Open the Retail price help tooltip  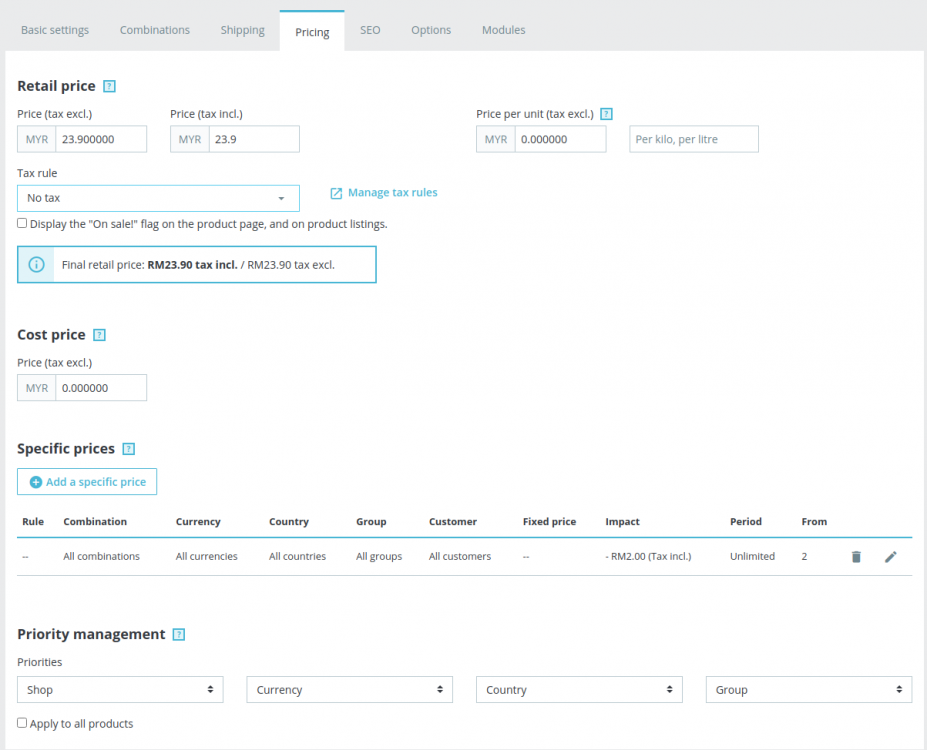tap(110, 87)
